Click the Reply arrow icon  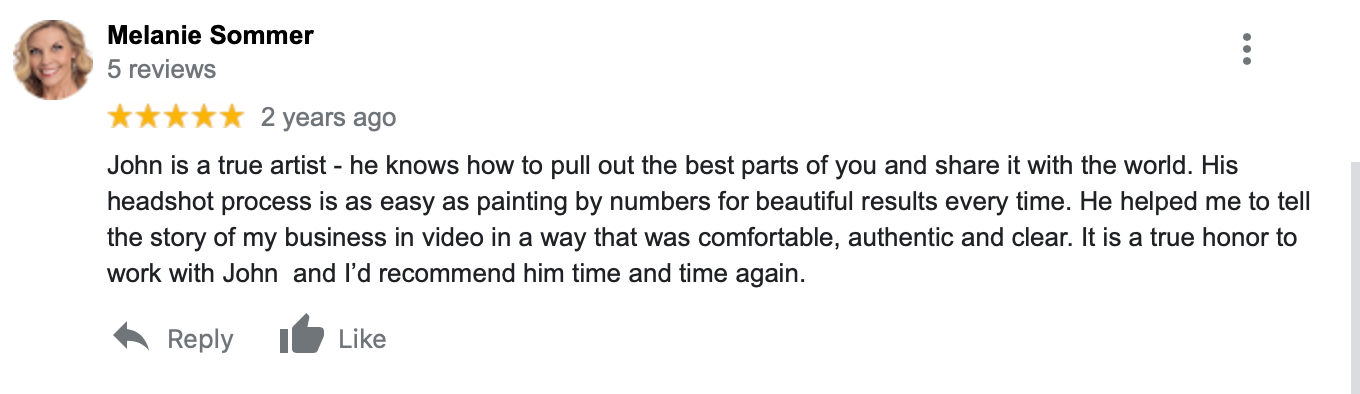click(x=131, y=338)
